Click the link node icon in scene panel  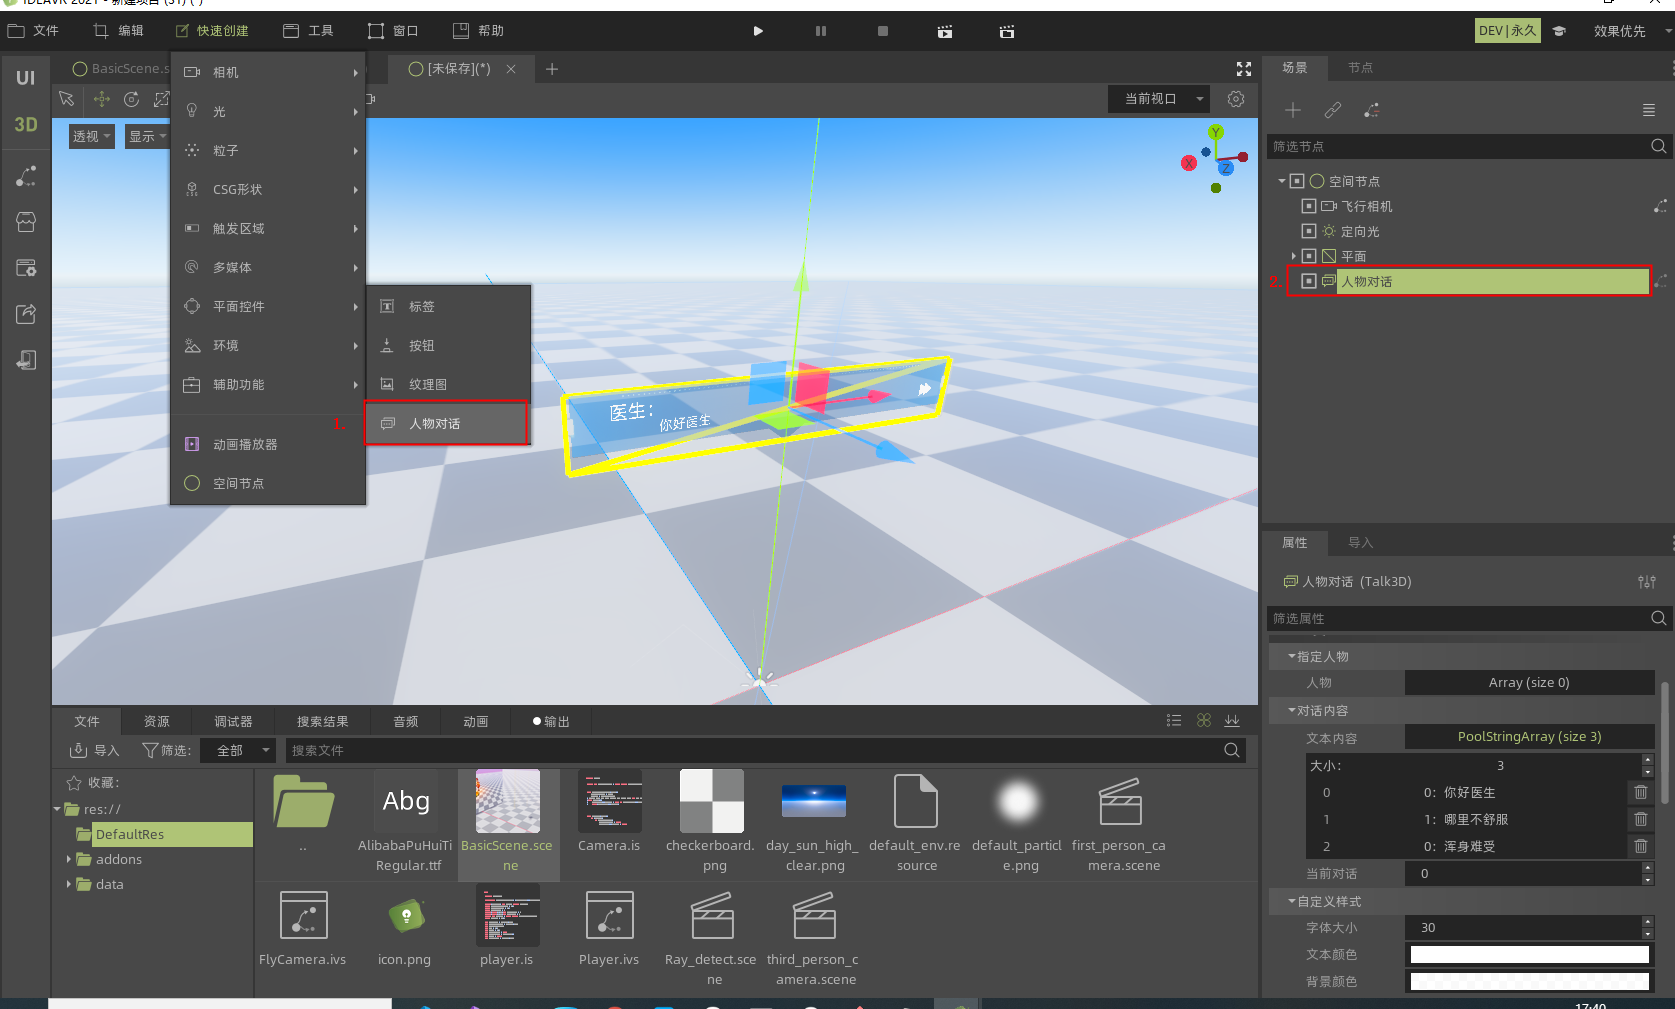[1333, 110]
